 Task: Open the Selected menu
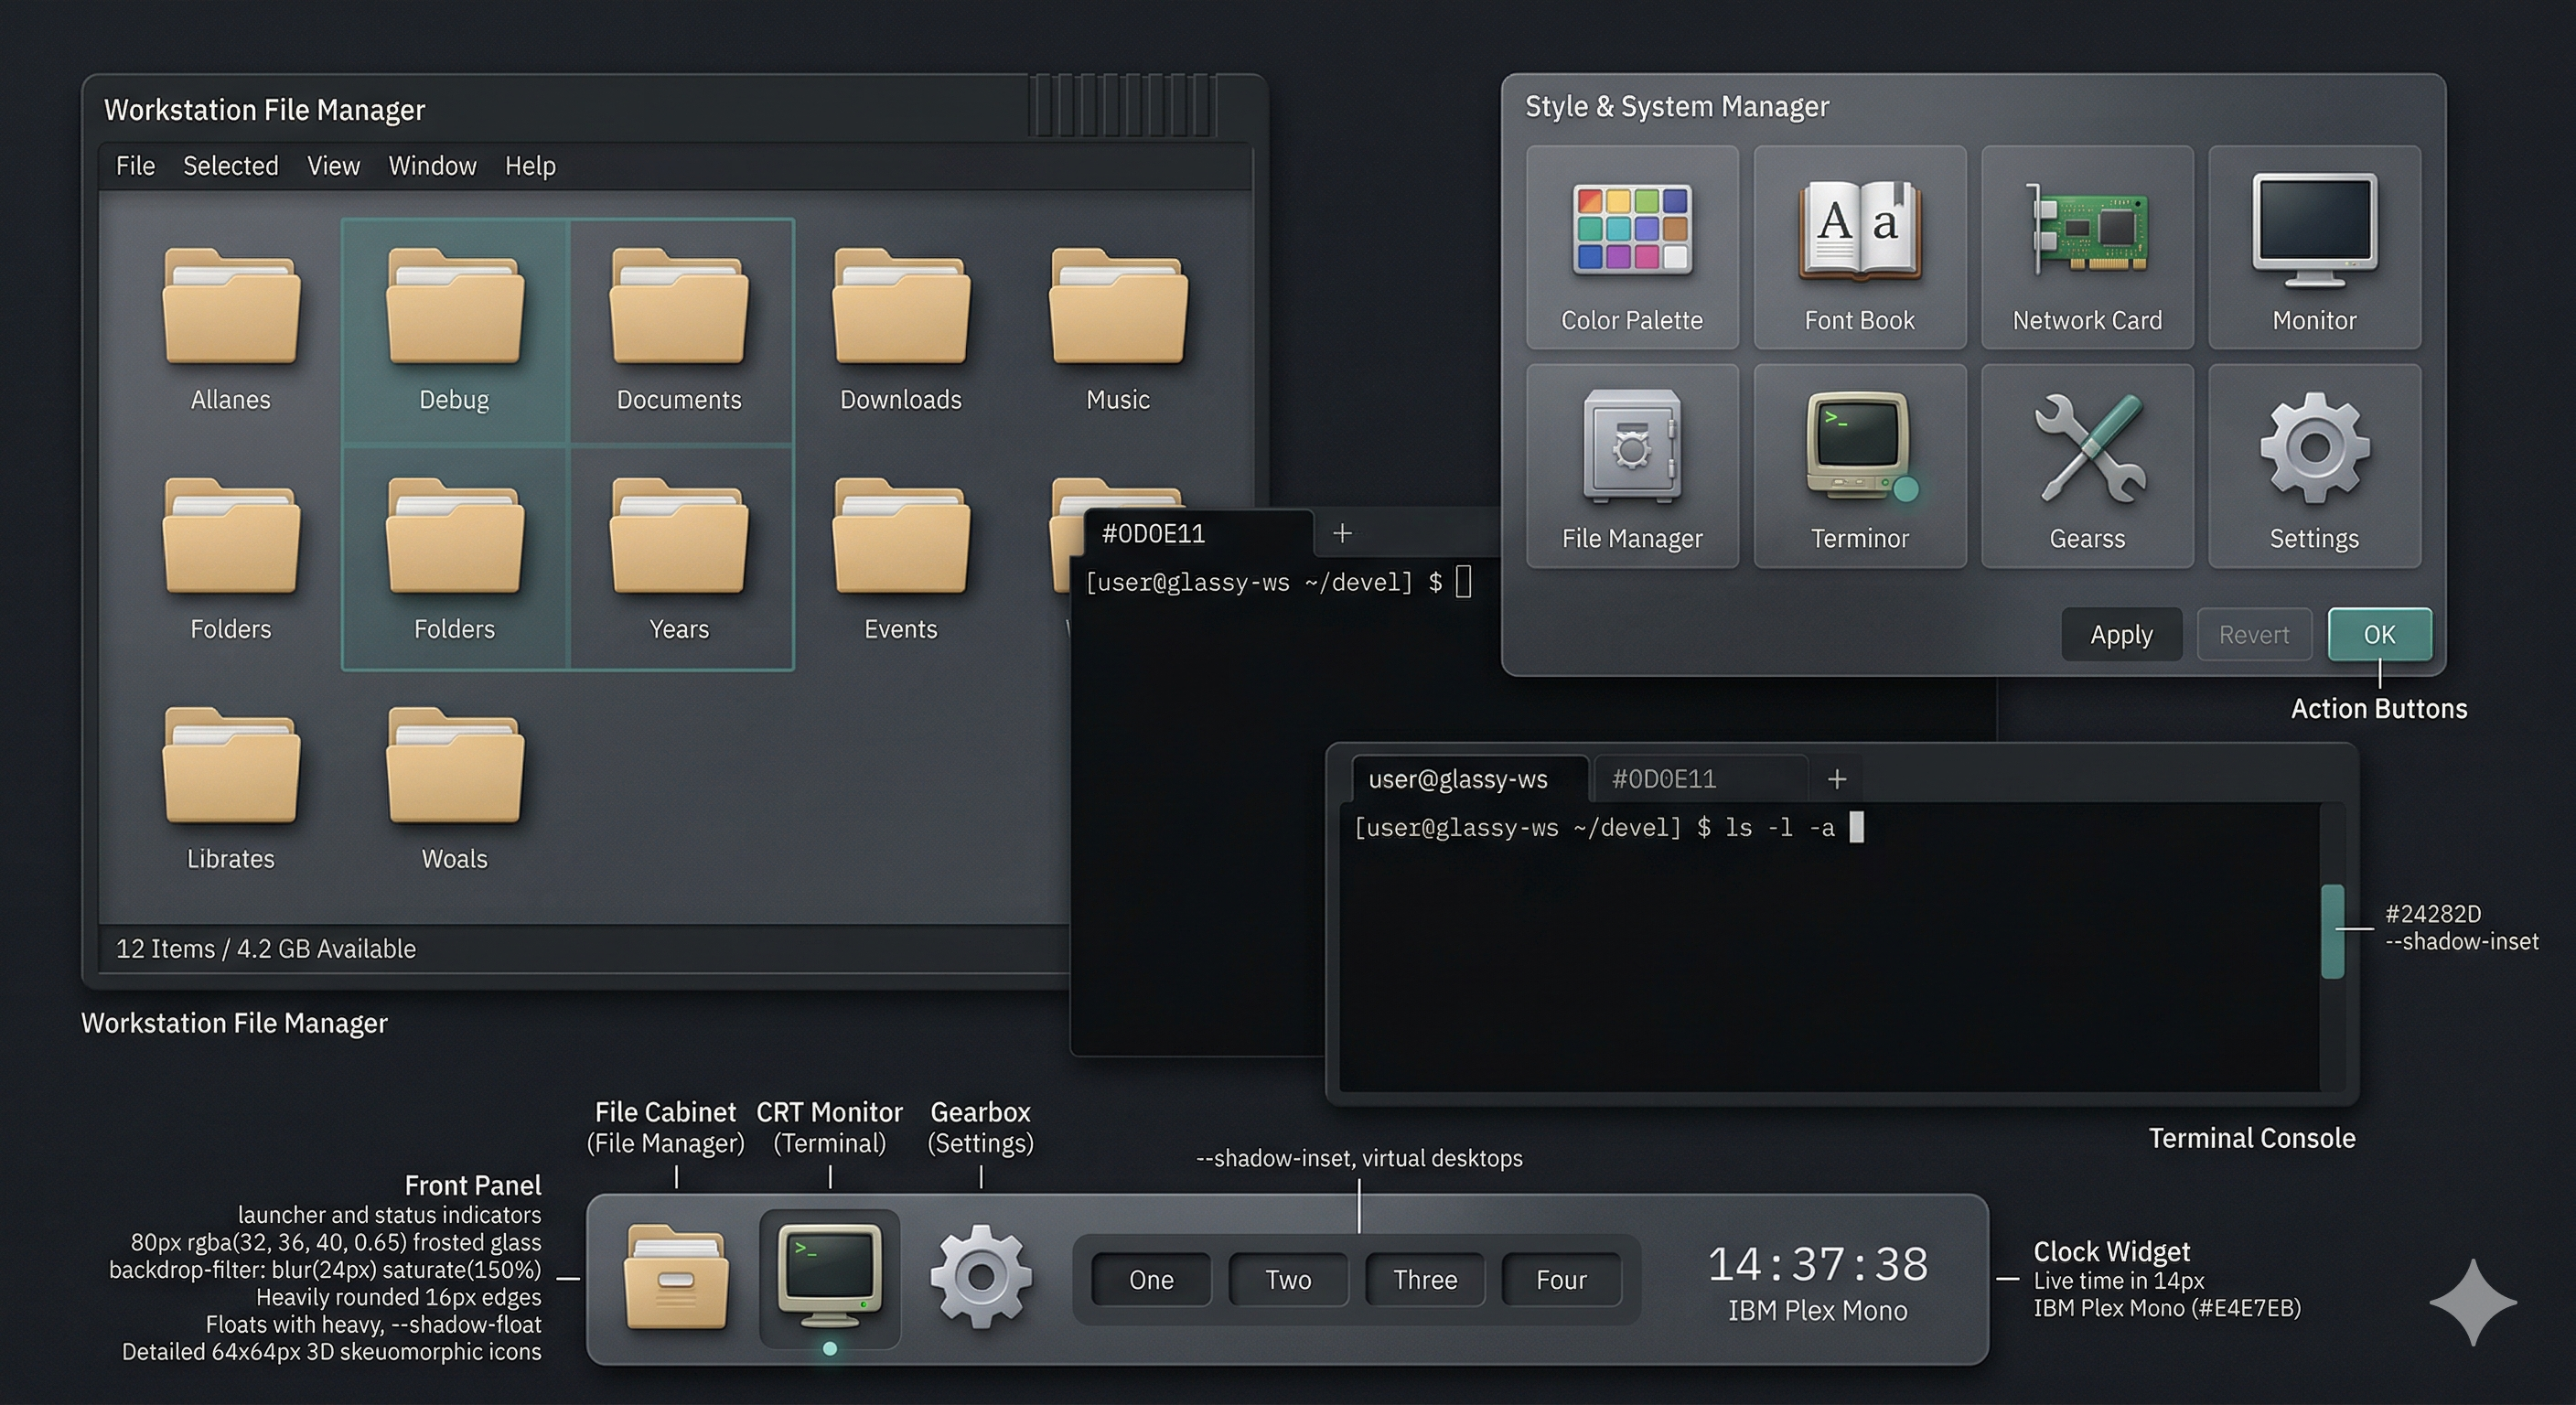point(230,166)
